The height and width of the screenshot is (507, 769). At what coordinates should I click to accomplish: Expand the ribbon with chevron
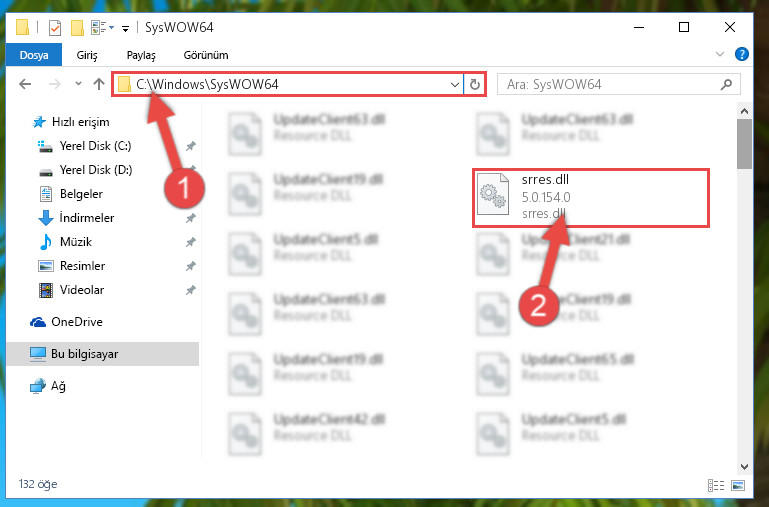coord(719,54)
